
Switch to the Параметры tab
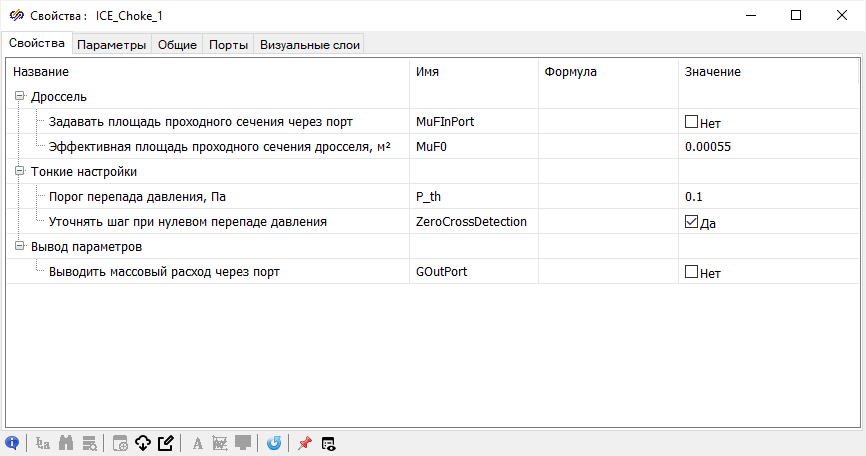(x=112, y=44)
